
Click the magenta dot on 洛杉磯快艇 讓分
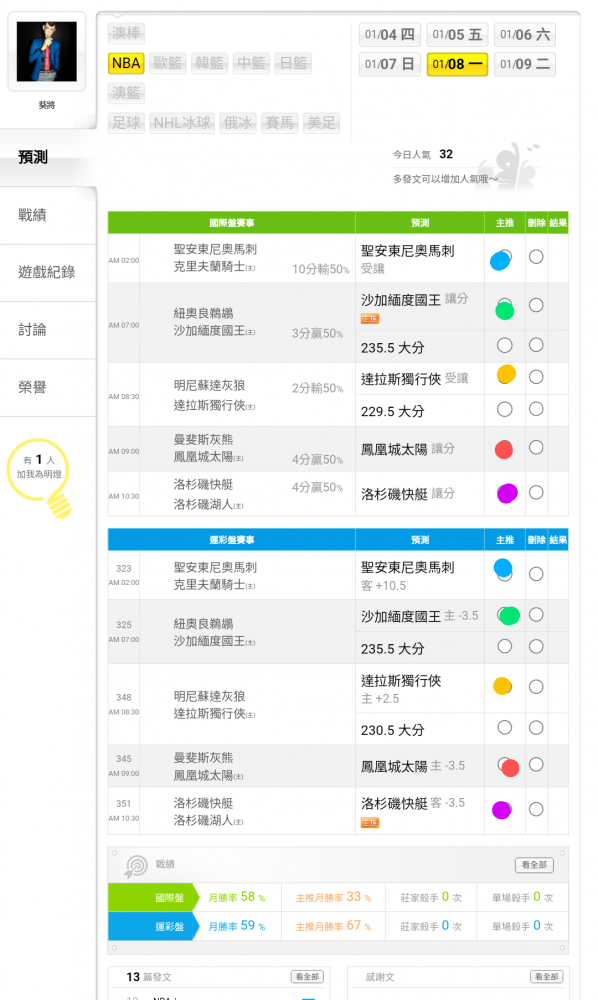[507, 494]
